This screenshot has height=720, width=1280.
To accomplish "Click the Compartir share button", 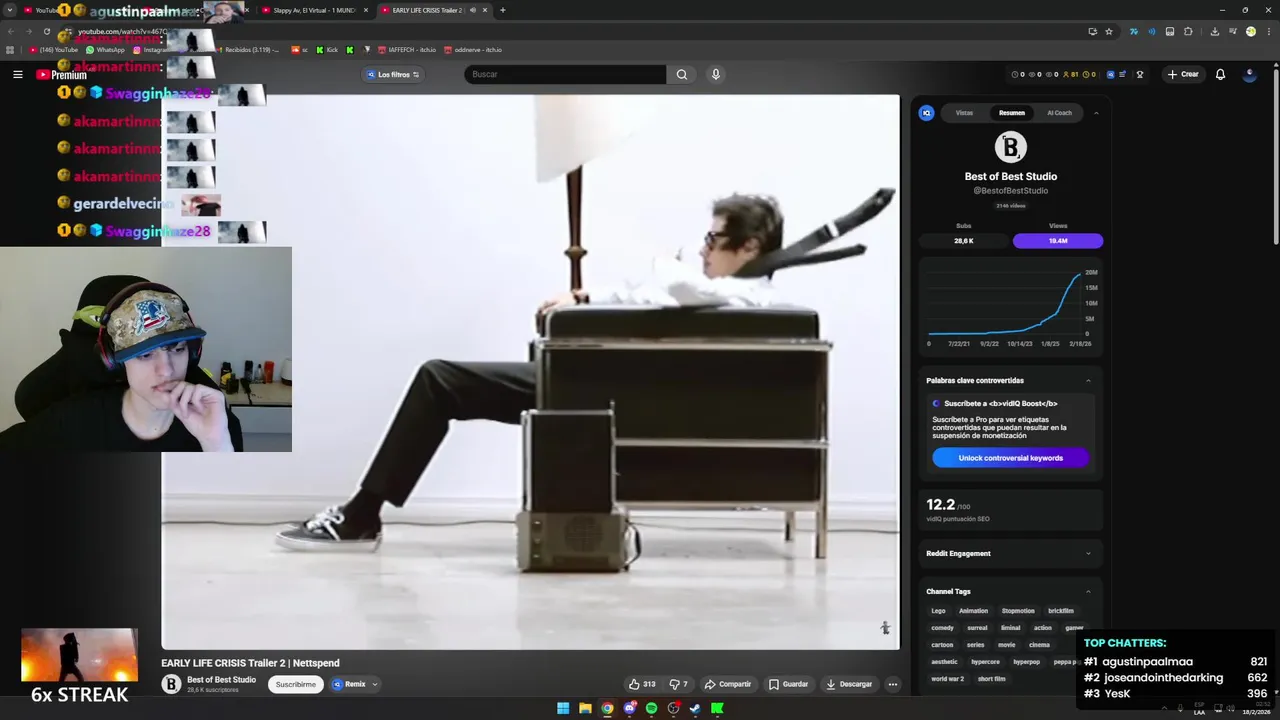I will click(727, 684).
